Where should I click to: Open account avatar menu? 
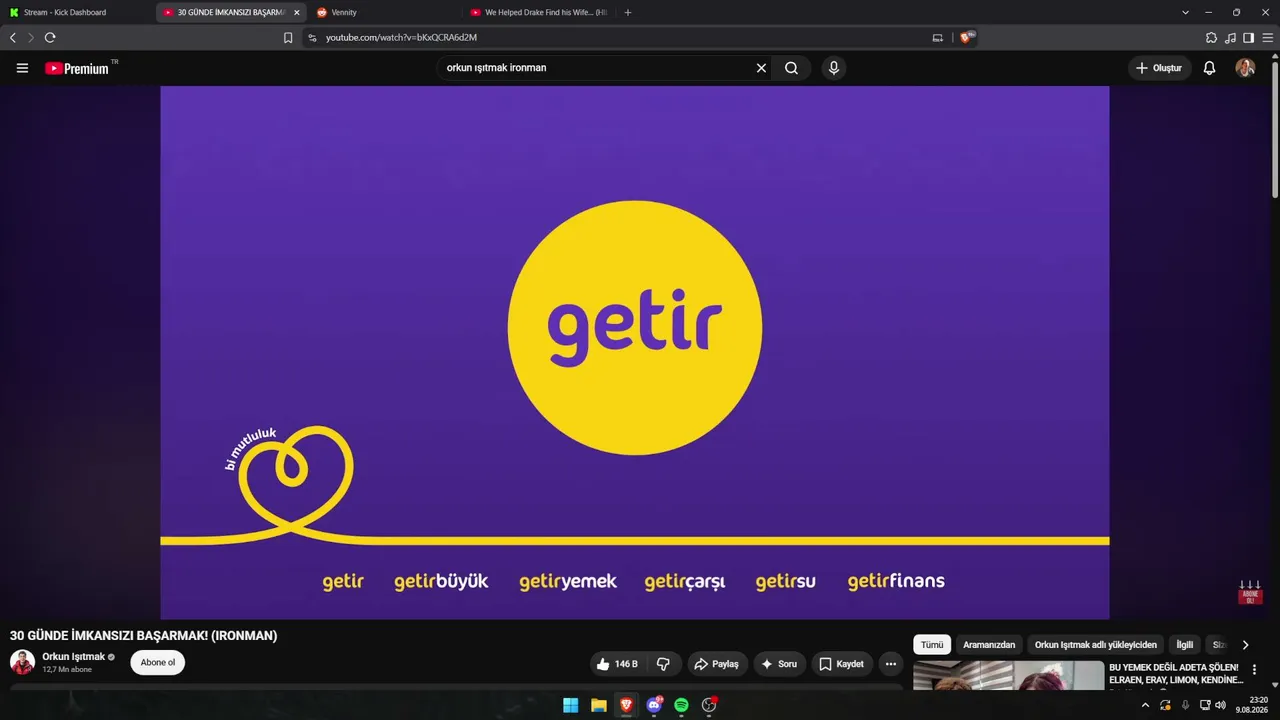[x=1245, y=68]
